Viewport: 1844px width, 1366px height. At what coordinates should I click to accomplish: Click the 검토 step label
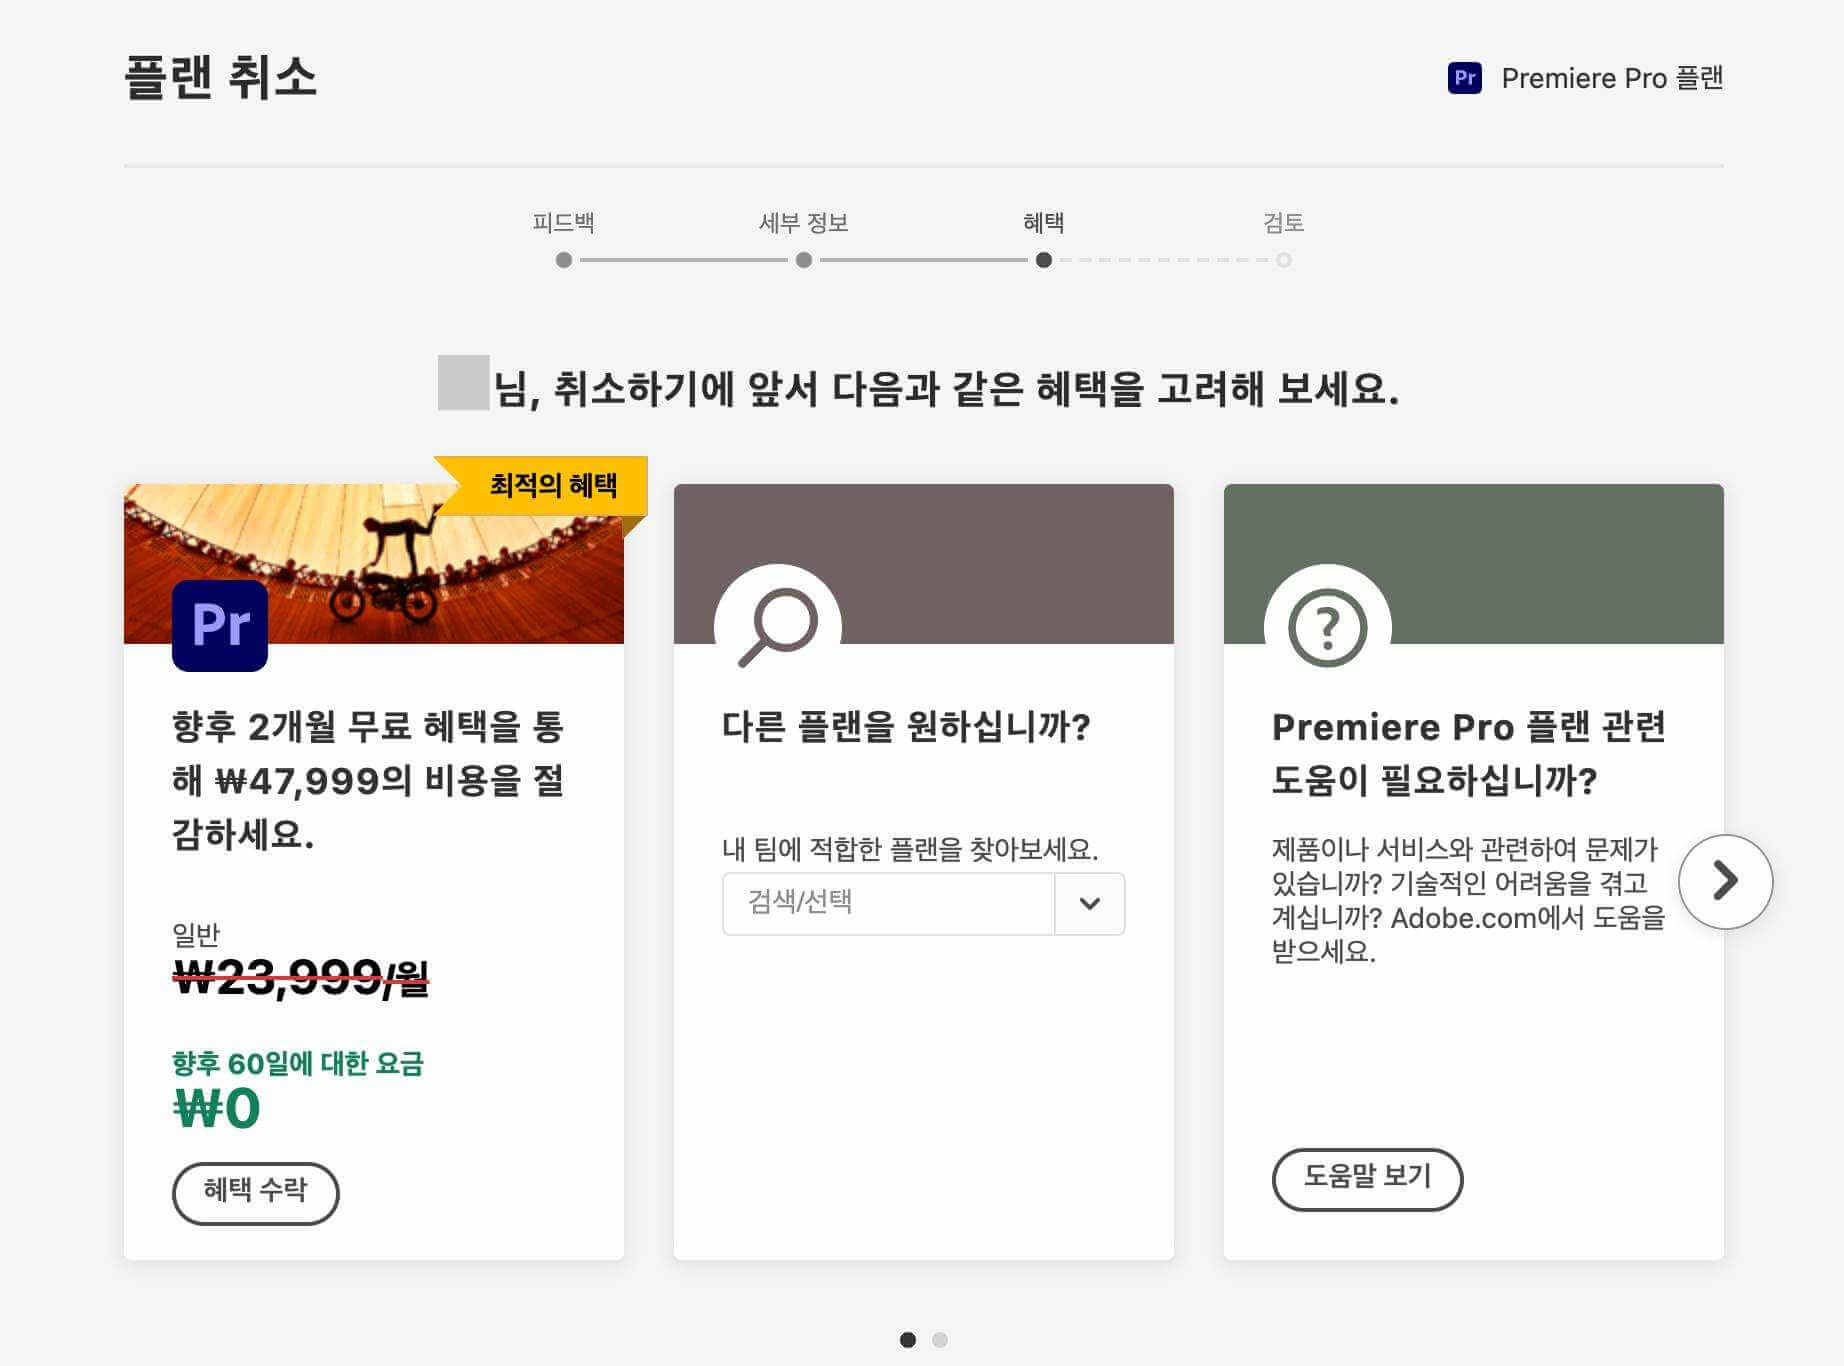point(1284,222)
